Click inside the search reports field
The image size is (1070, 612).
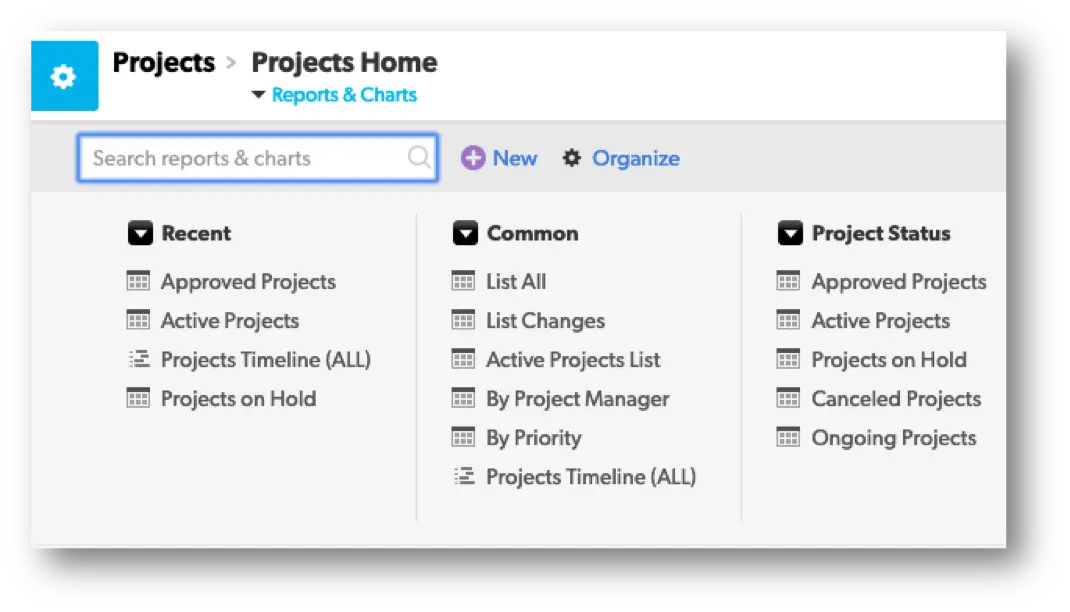pyautogui.click(x=240, y=157)
